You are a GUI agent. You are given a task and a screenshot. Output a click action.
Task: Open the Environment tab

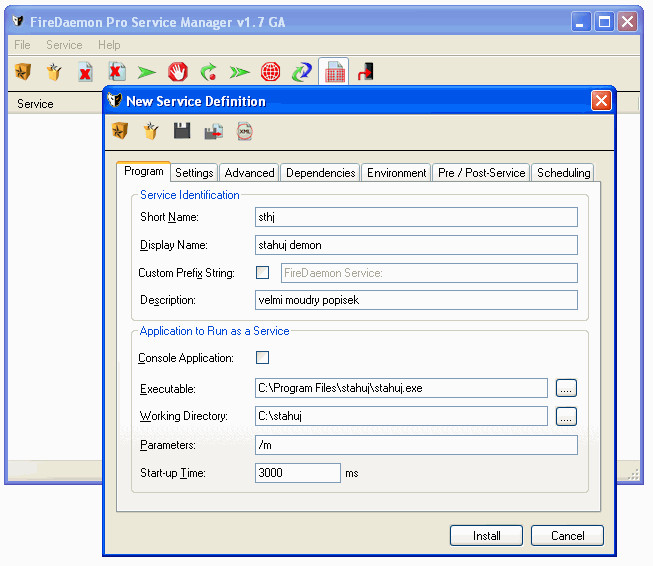pyautogui.click(x=396, y=172)
